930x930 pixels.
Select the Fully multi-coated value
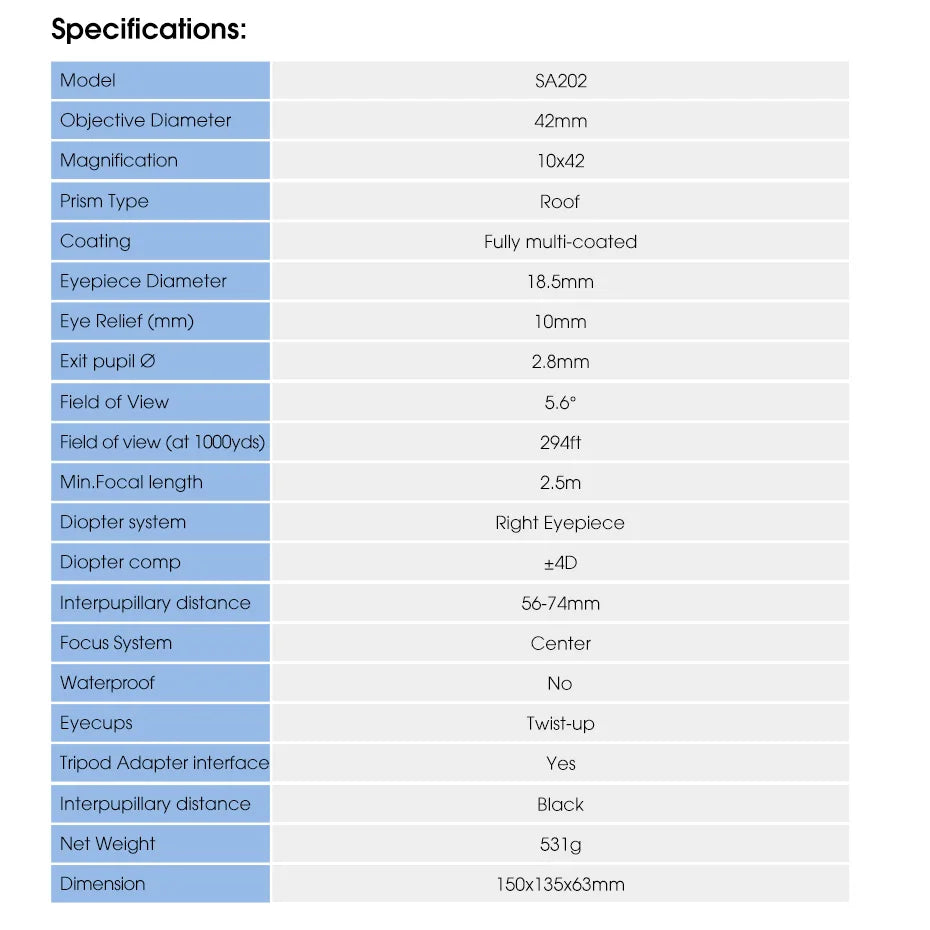pos(560,241)
